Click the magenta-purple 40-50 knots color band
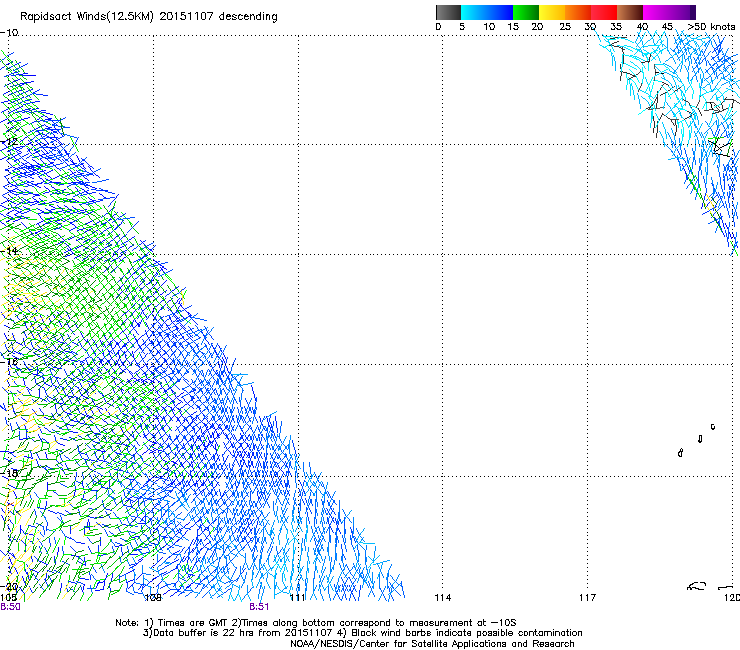The image size is (740, 650). click(669, 12)
